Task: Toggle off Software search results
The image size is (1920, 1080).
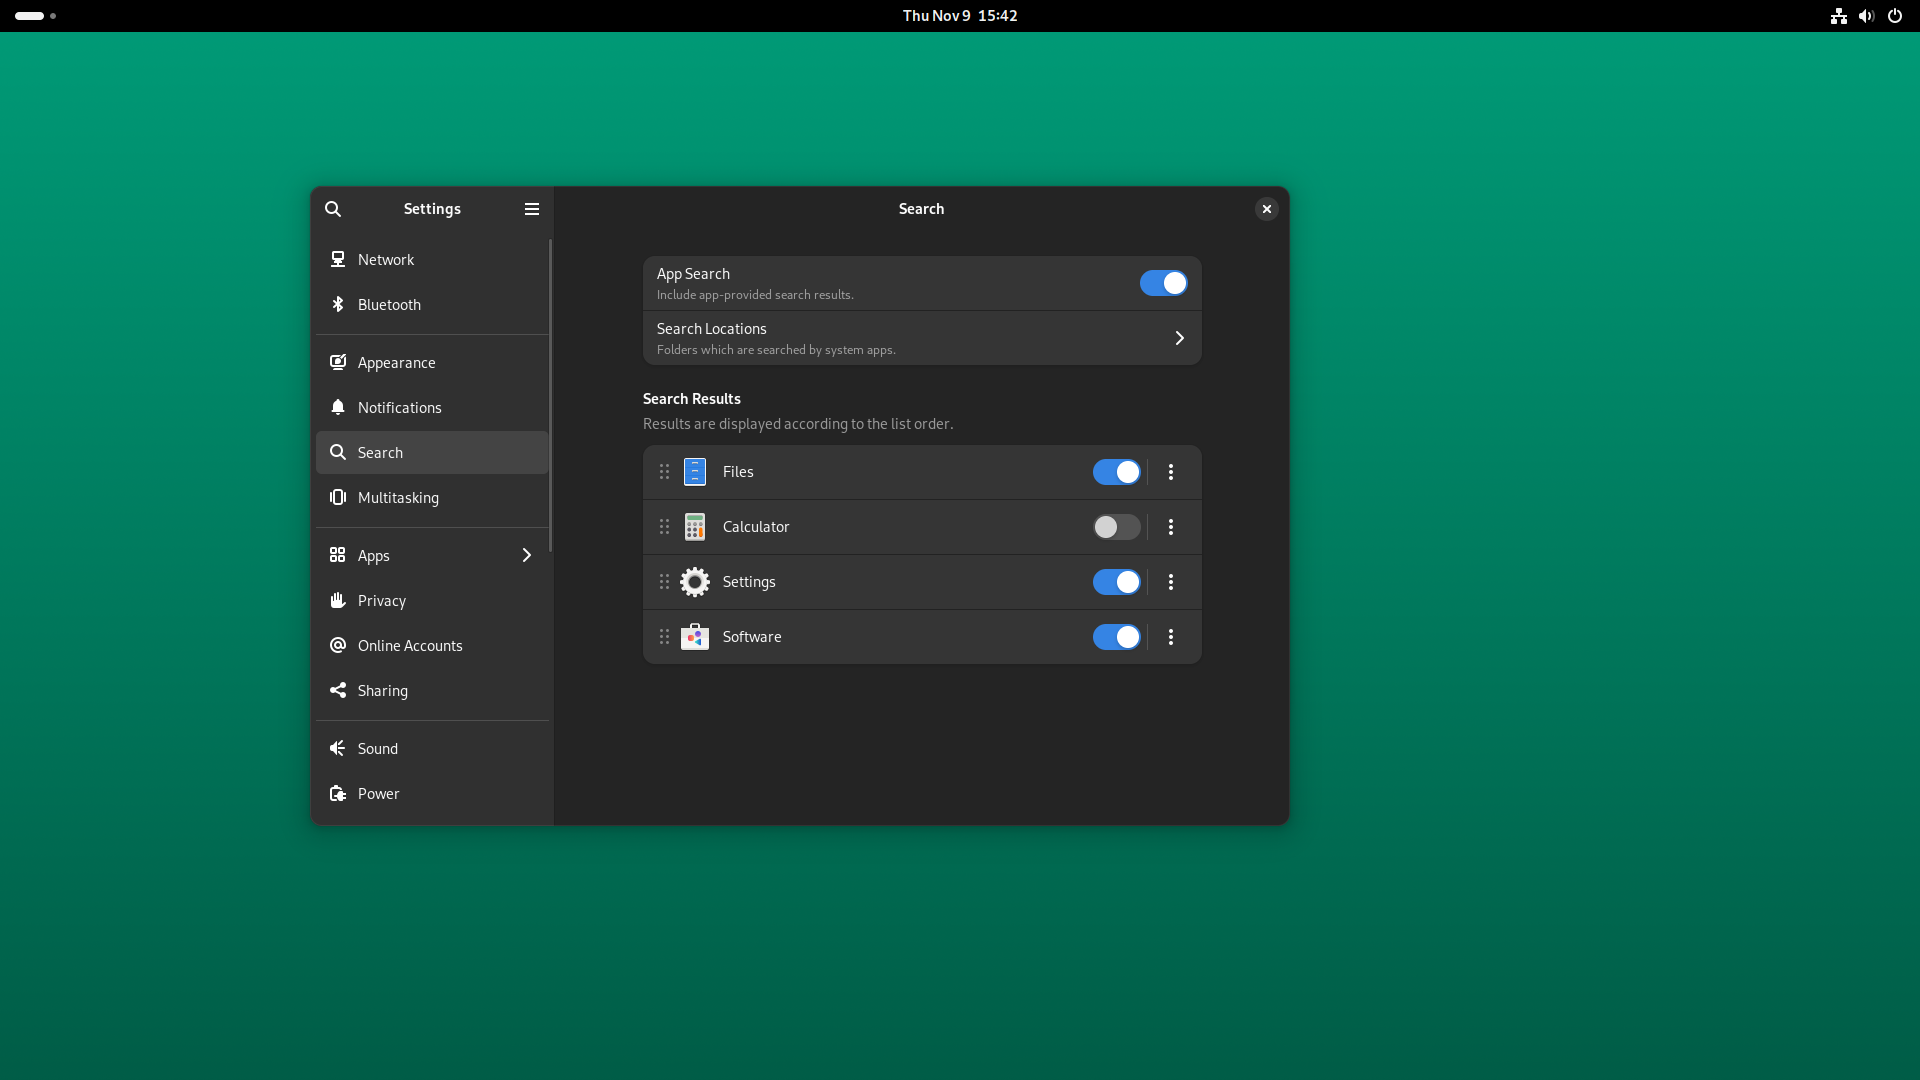Action: click(1117, 637)
